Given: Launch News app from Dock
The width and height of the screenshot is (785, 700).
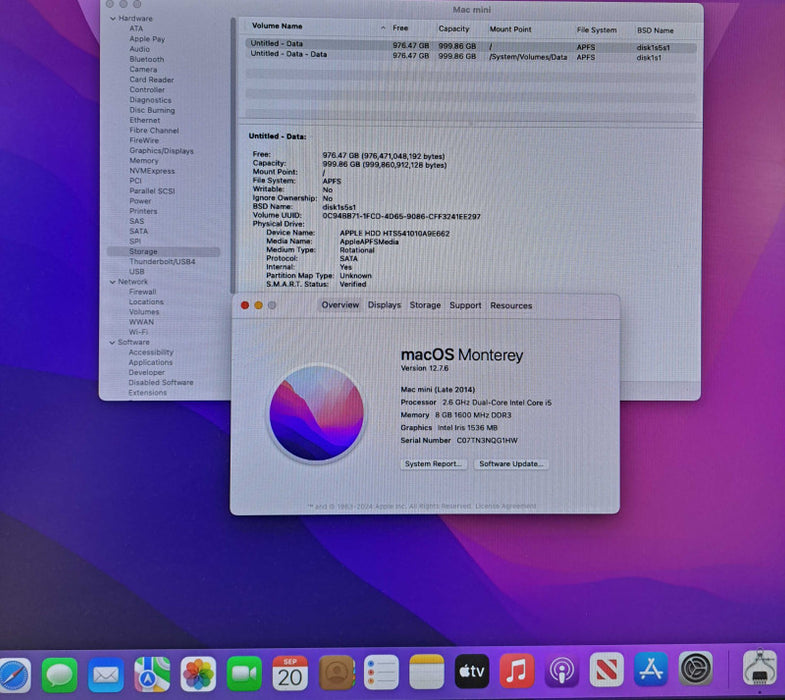Looking at the screenshot, I should coord(606,669).
